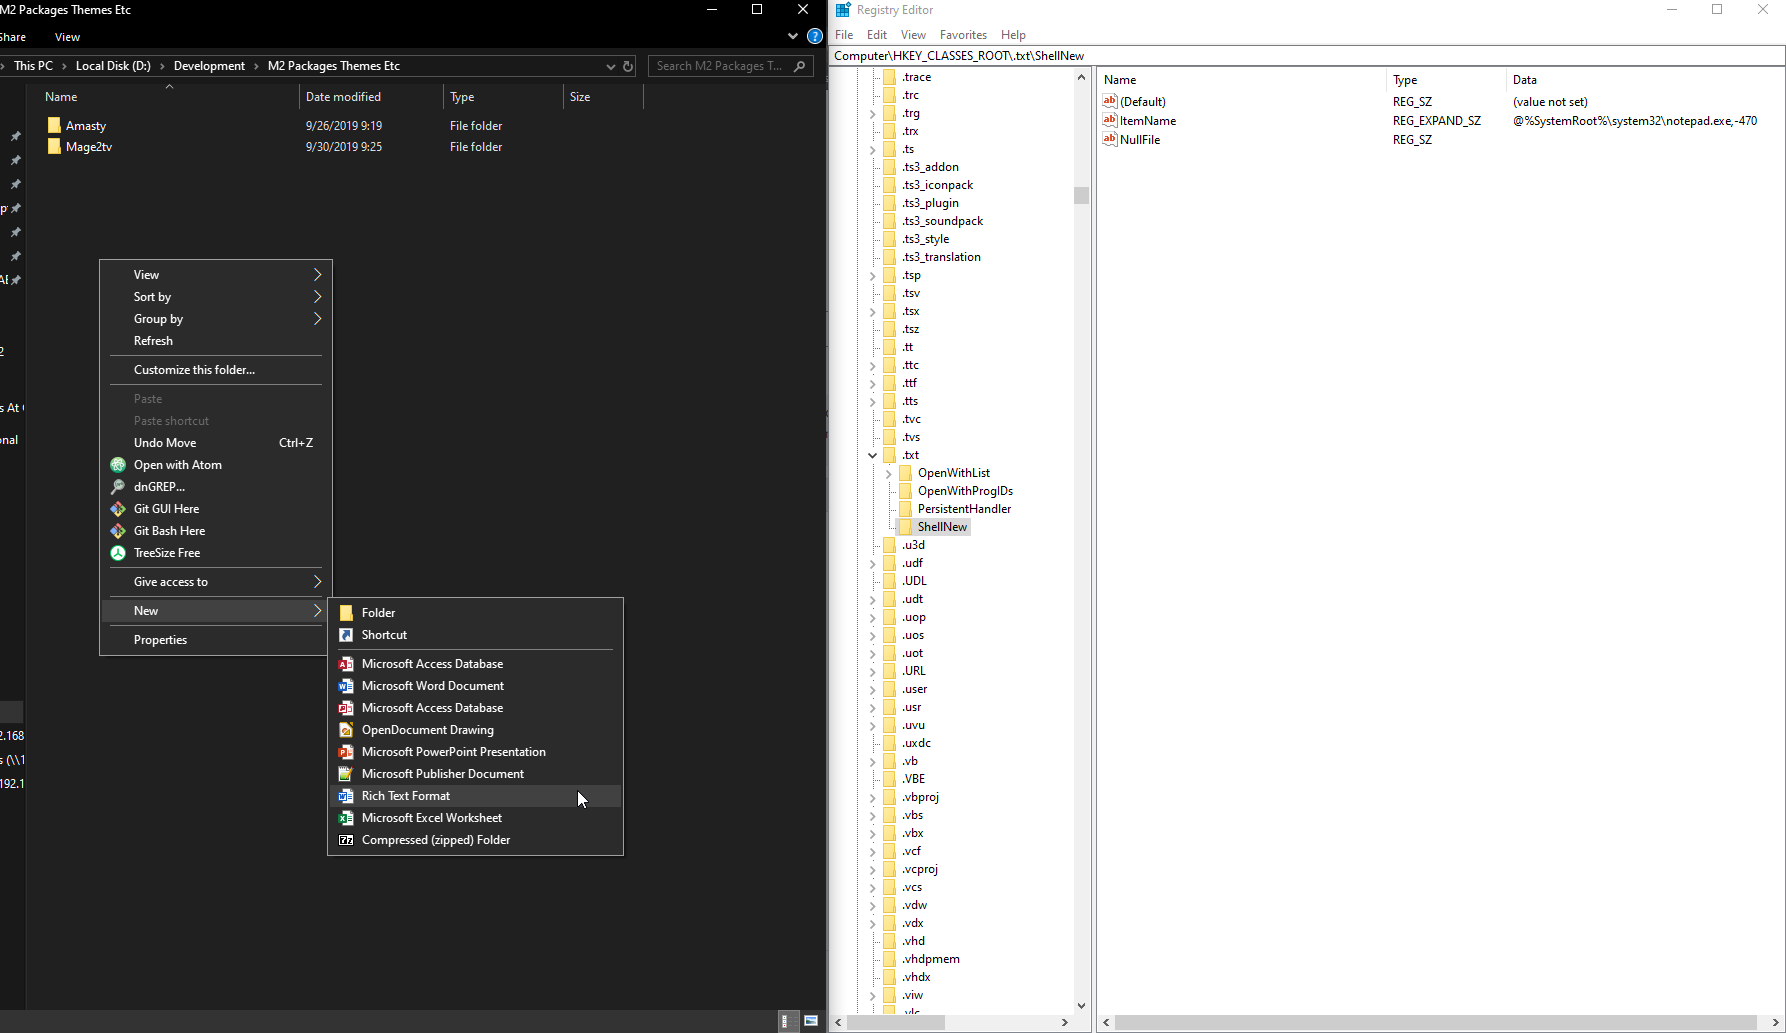Select the ShellNew registry key
This screenshot has height=1033, width=1786.
(942, 527)
